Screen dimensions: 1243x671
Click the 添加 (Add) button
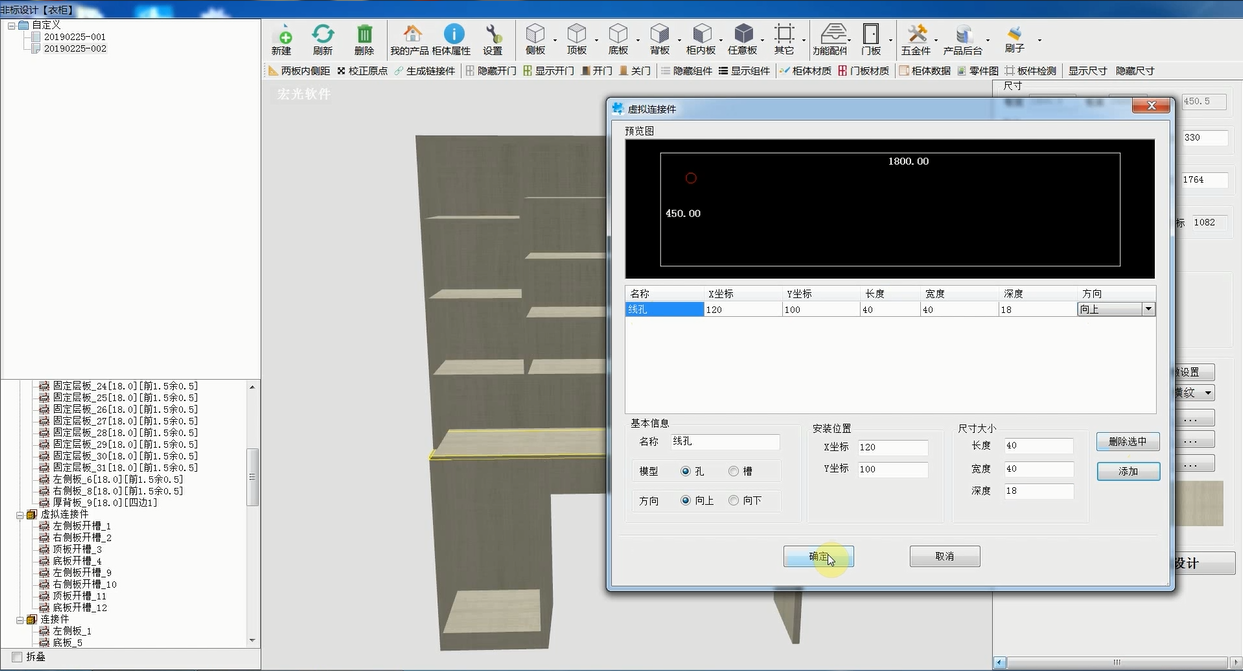point(1128,471)
